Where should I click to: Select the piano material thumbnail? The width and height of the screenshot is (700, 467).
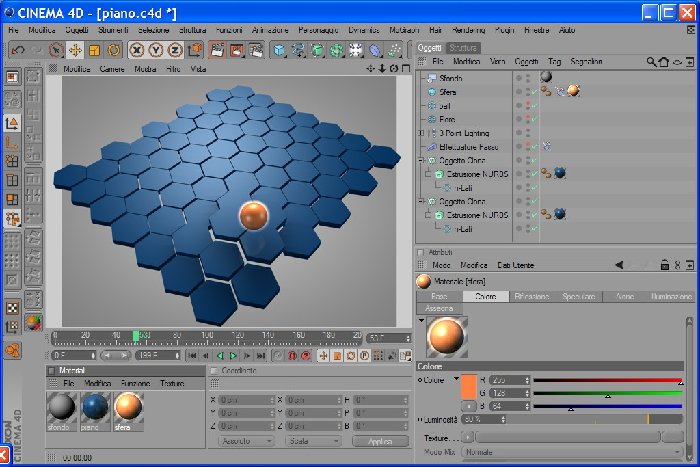95,412
